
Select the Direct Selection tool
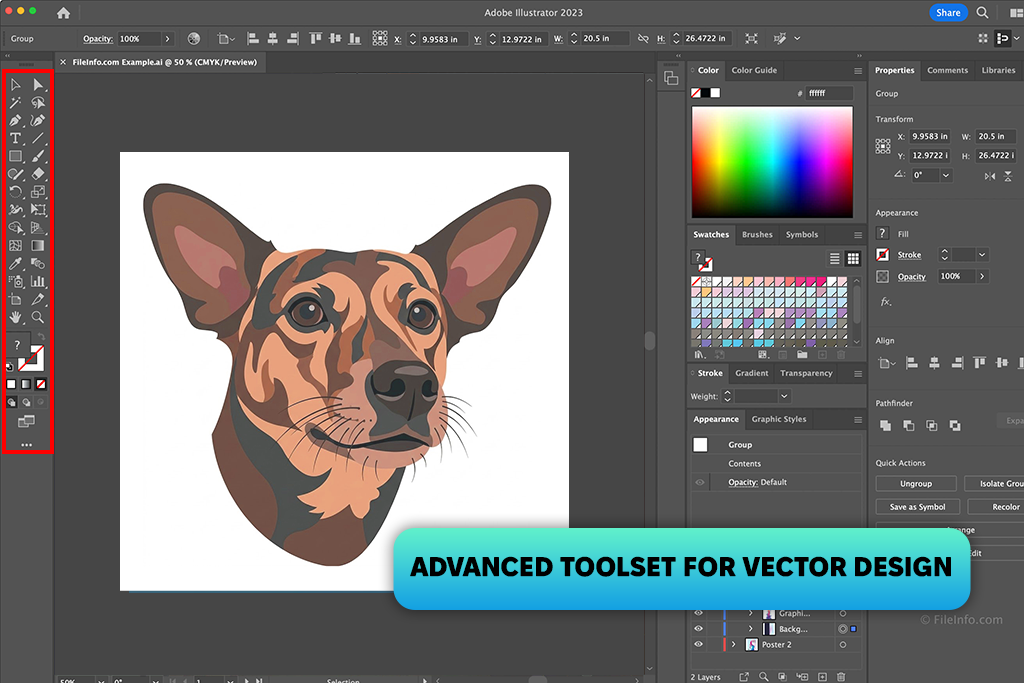38,85
